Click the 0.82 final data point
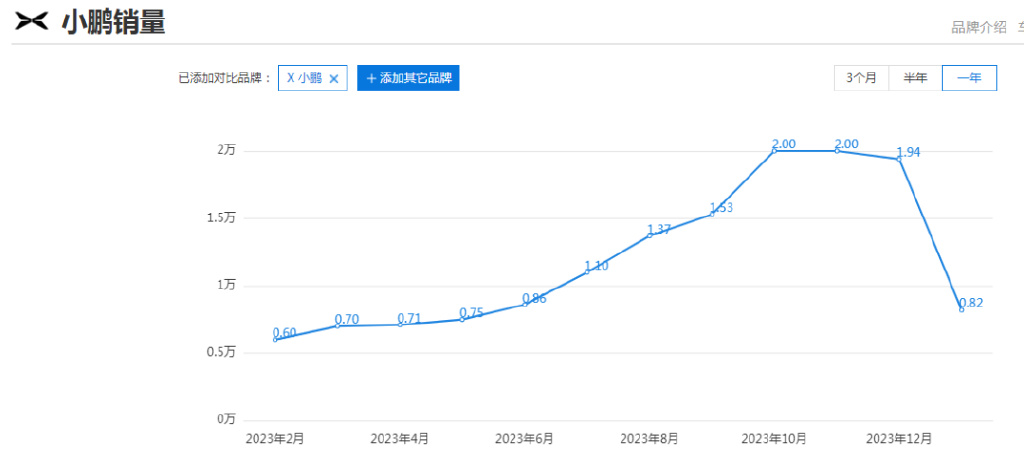This screenshot has height=469, width=1024. pyautogui.click(x=961, y=310)
